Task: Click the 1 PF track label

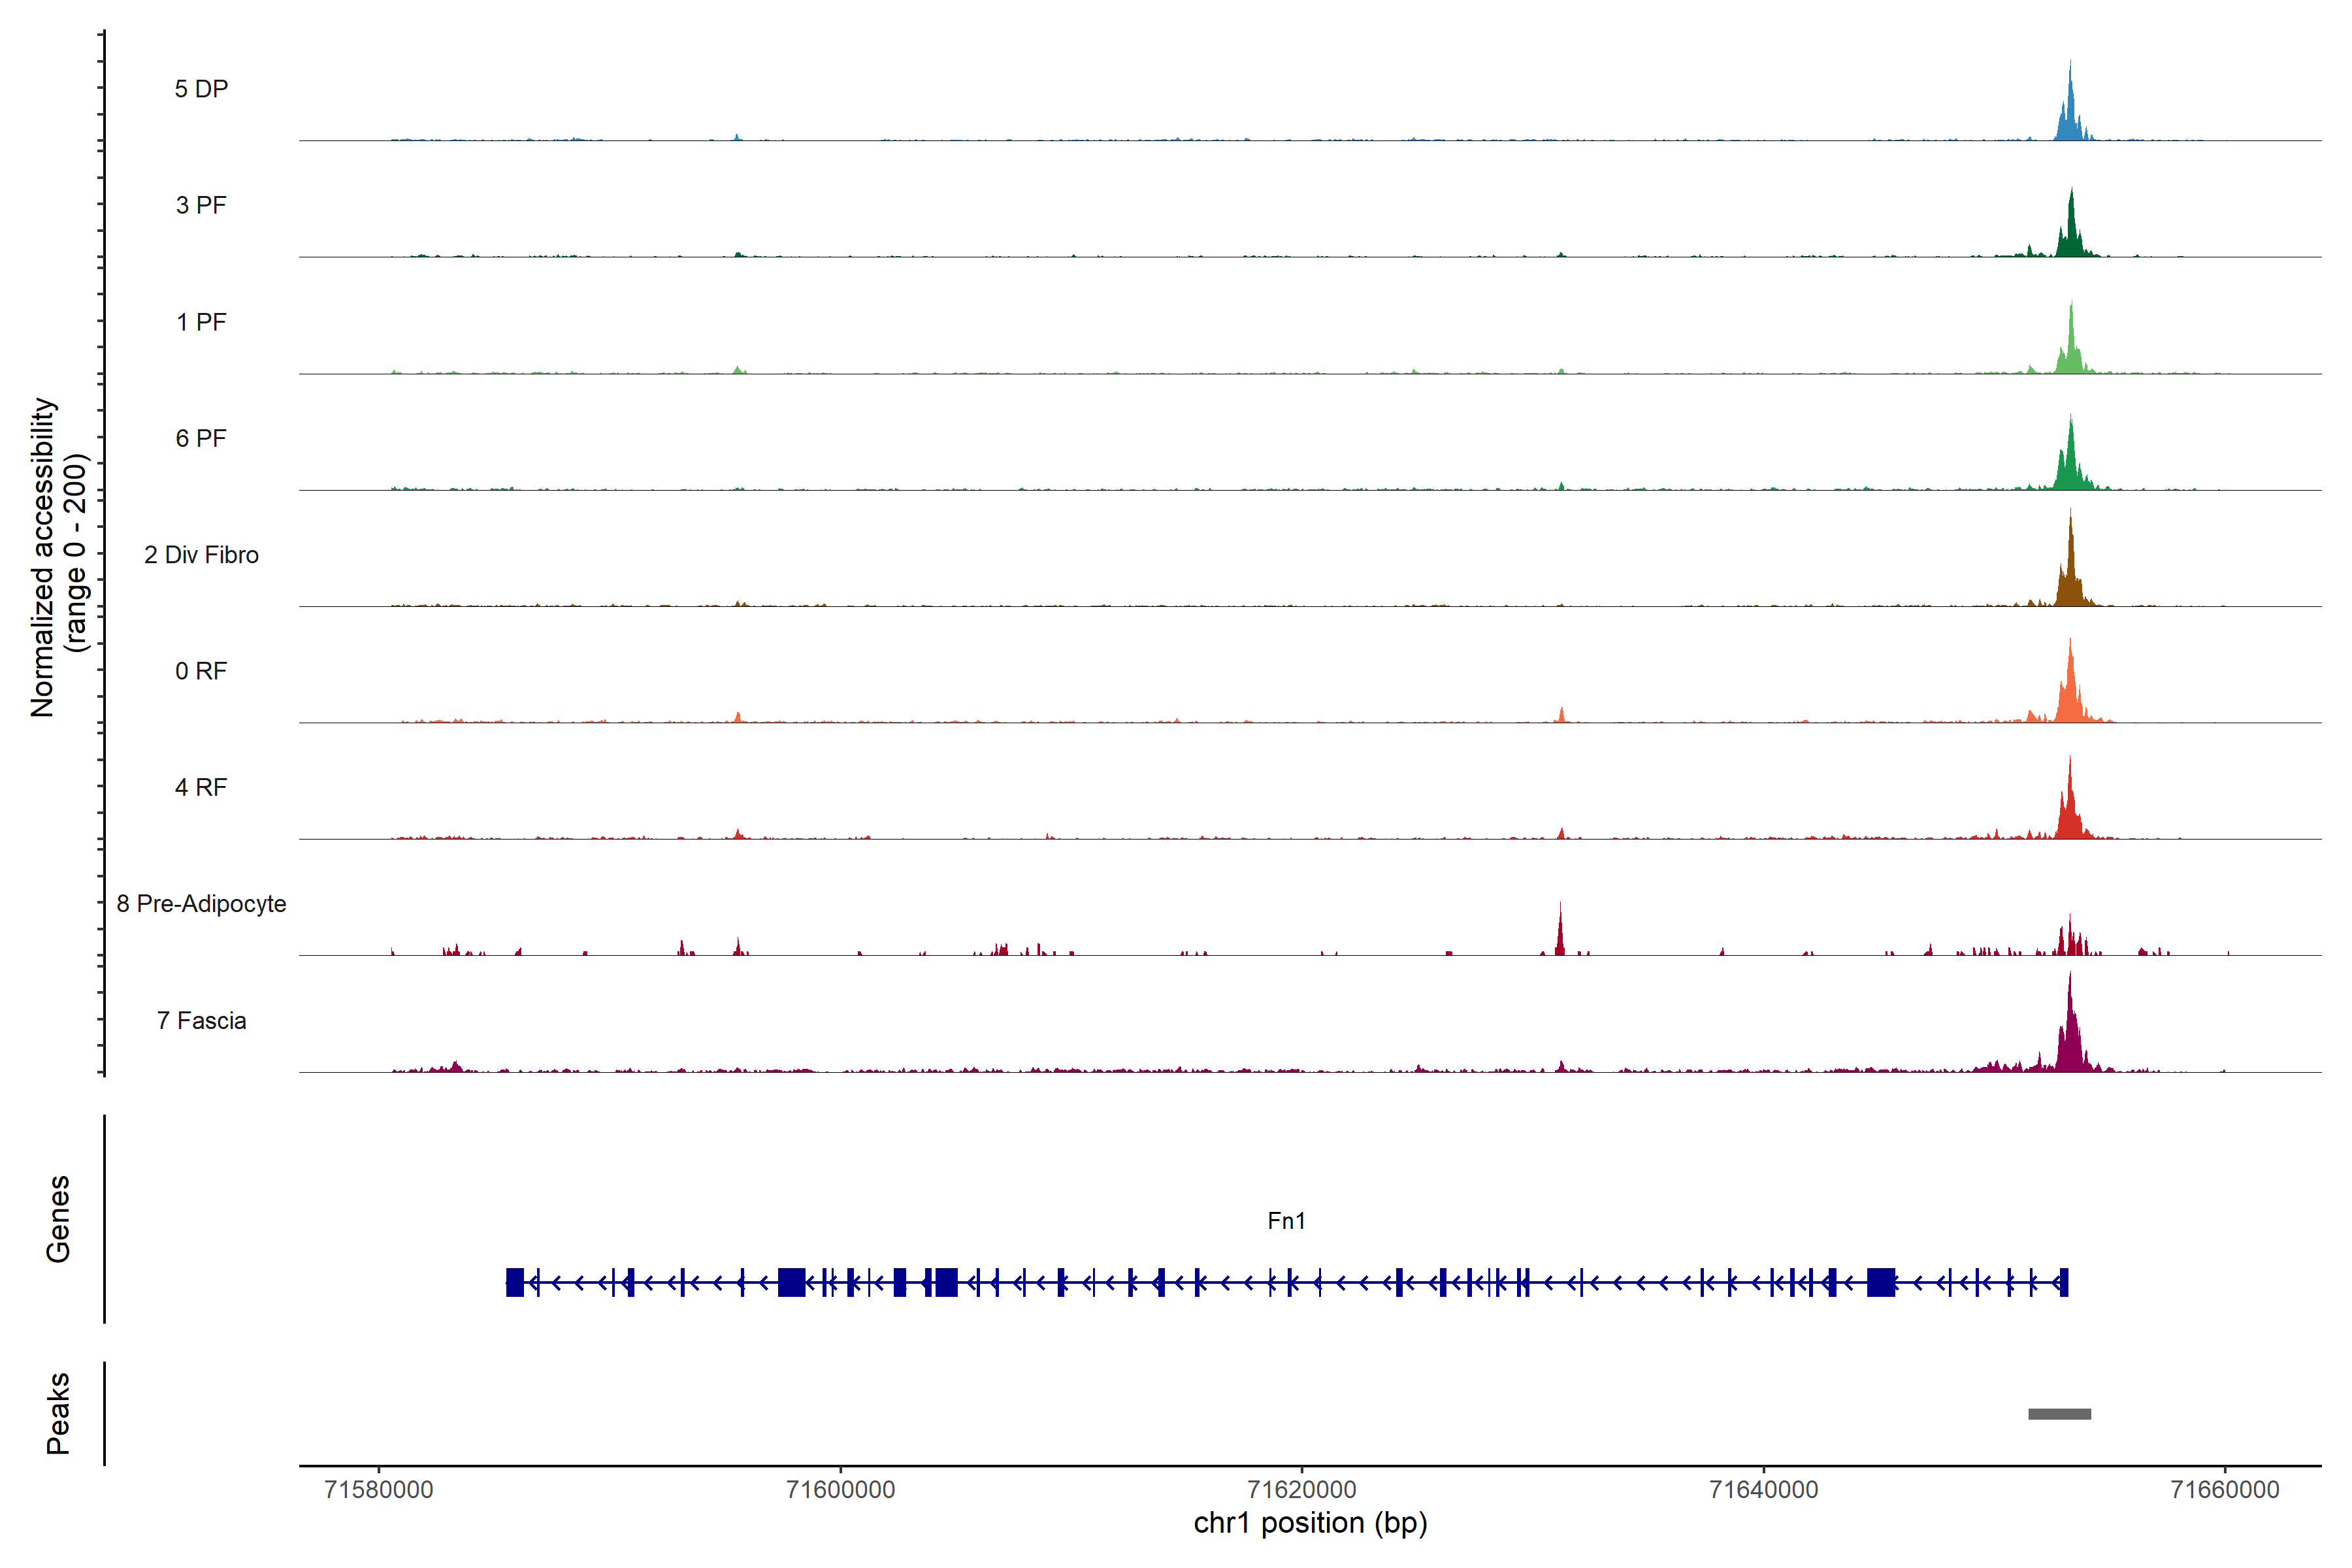Action: [x=201, y=322]
